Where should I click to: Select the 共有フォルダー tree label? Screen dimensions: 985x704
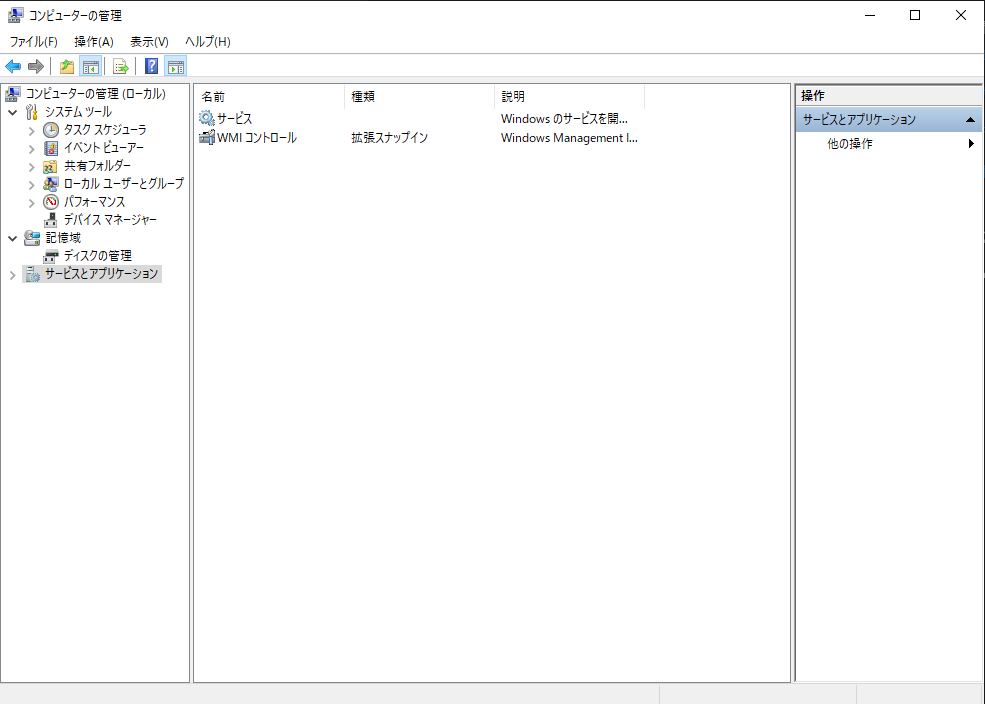(x=97, y=166)
